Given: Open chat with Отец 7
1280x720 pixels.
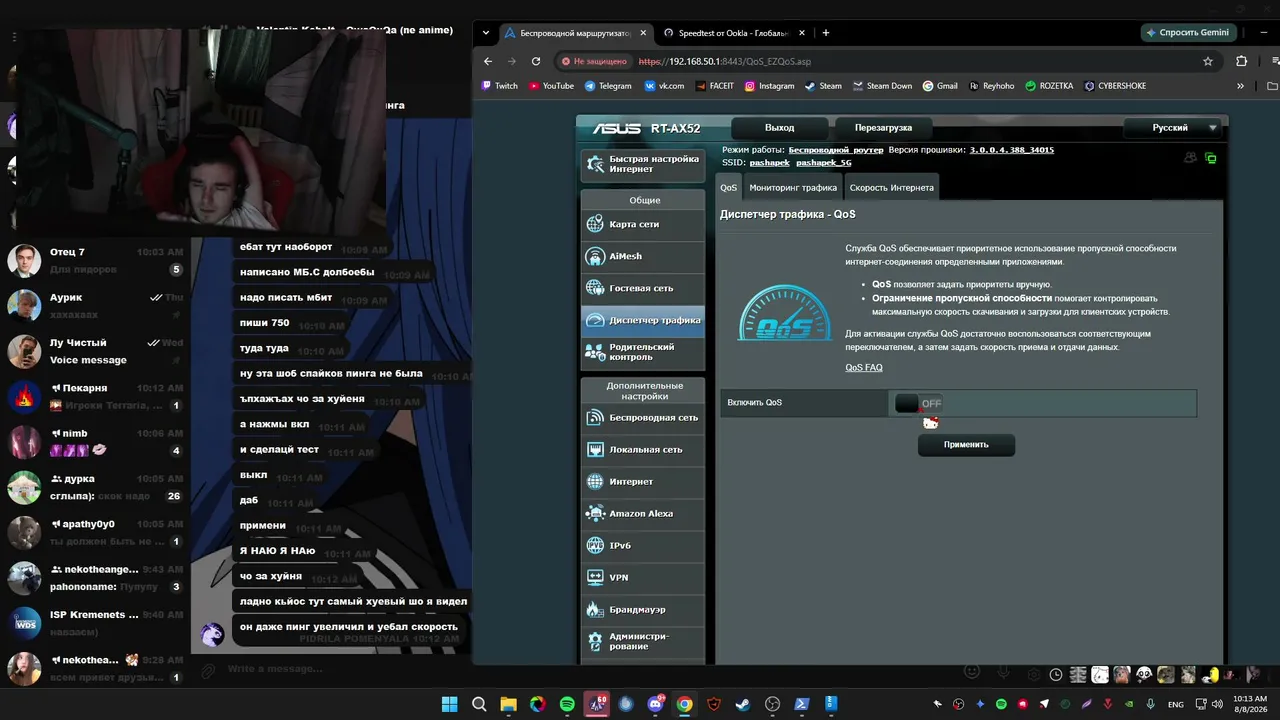Looking at the screenshot, I should point(95,260).
